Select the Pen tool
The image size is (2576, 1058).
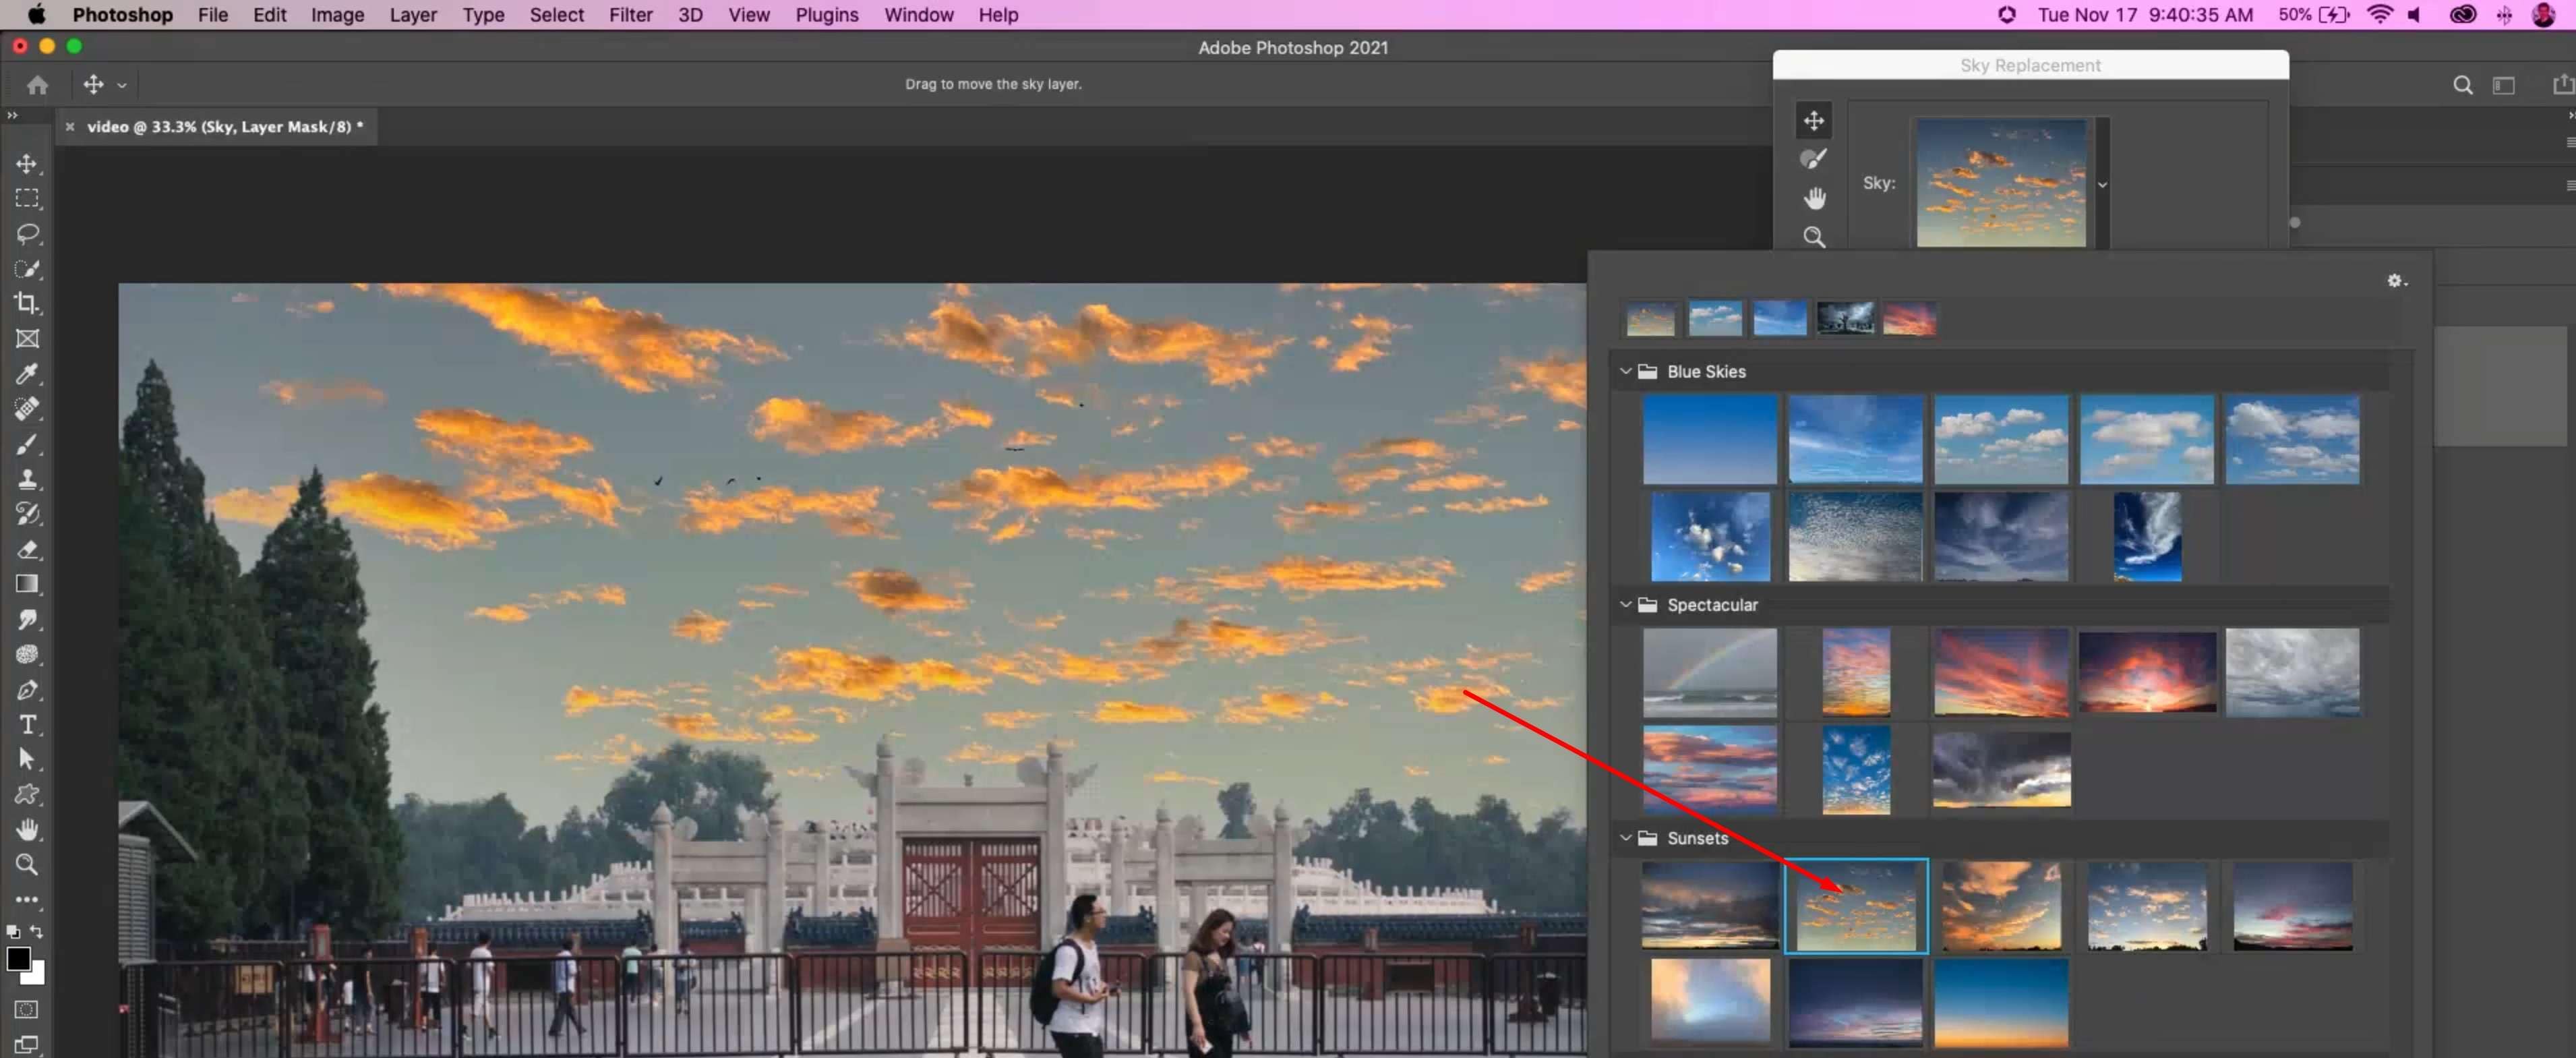pyautogui.click(x=27, y=690)
